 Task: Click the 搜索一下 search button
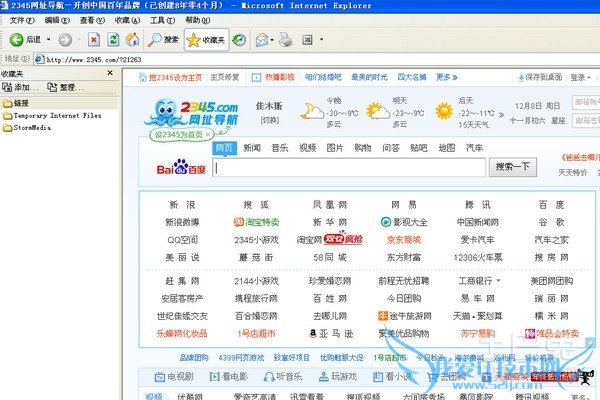[x=513, y=167]
